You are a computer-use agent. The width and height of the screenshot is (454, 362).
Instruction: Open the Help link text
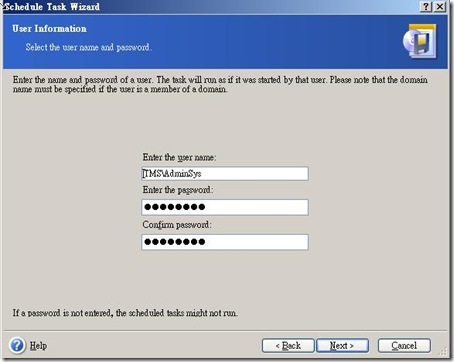click(x=38, y=346)
